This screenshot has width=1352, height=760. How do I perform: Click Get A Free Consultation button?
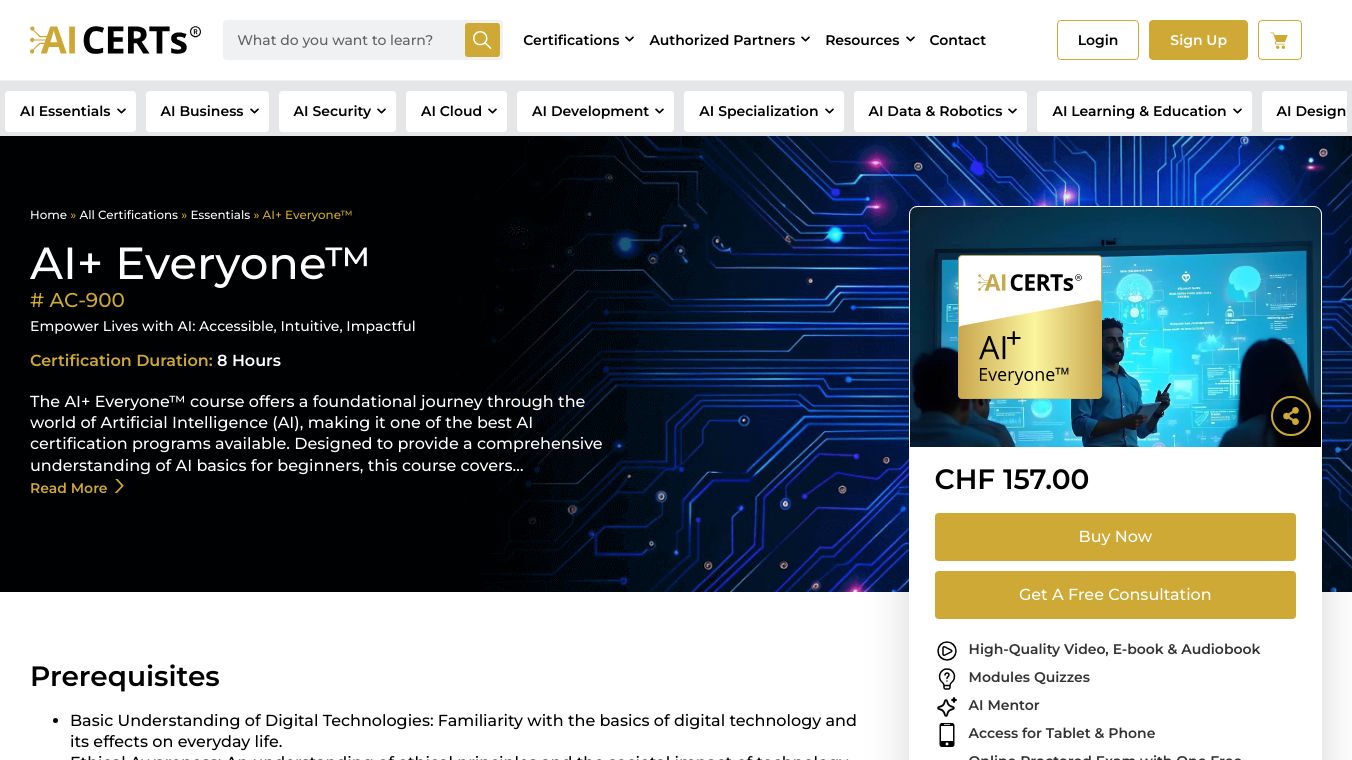tap(1115, 595)
